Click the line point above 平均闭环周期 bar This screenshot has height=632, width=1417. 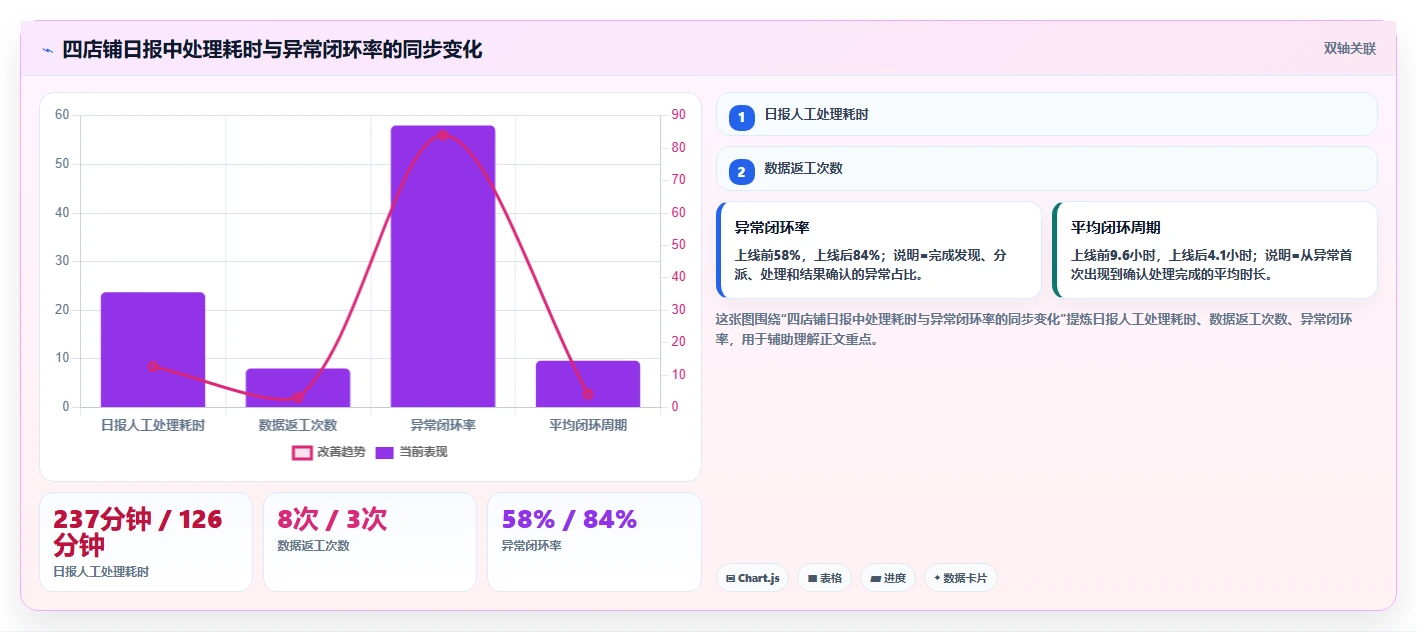[588, 394]
